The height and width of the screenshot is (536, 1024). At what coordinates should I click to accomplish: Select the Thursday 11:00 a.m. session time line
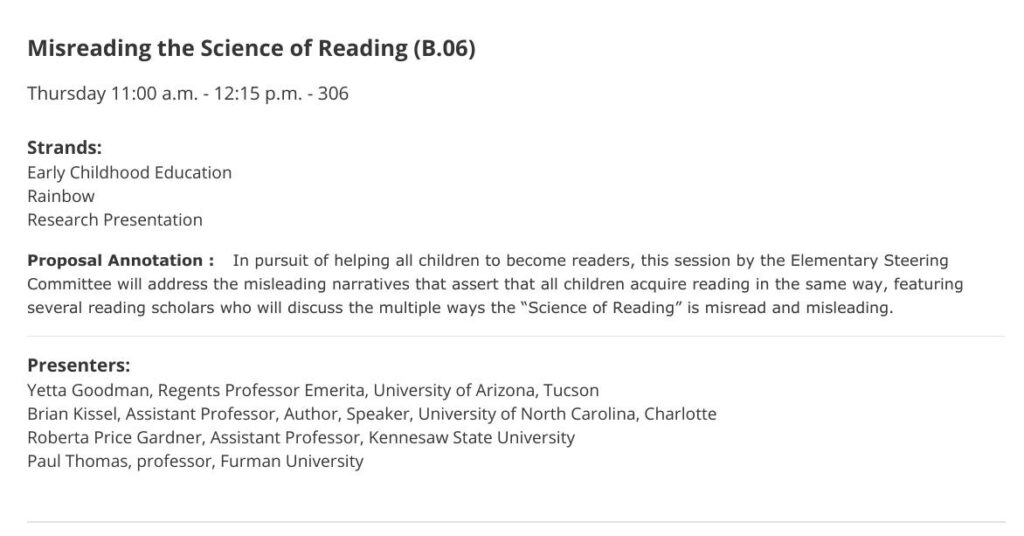[x=188, y=93]
